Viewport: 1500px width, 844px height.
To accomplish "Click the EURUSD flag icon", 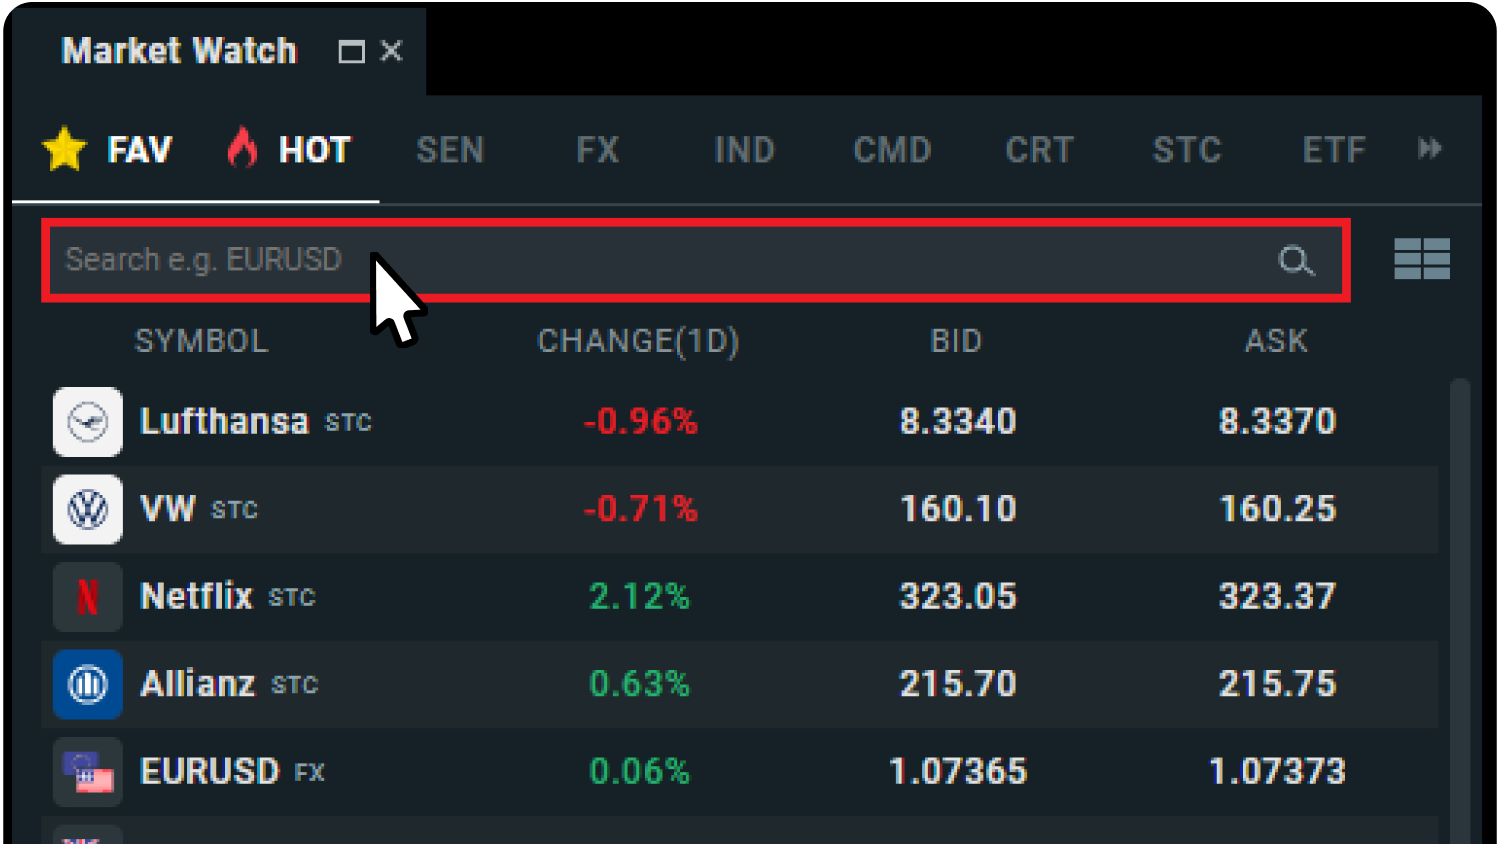I will tap(88, 772).
